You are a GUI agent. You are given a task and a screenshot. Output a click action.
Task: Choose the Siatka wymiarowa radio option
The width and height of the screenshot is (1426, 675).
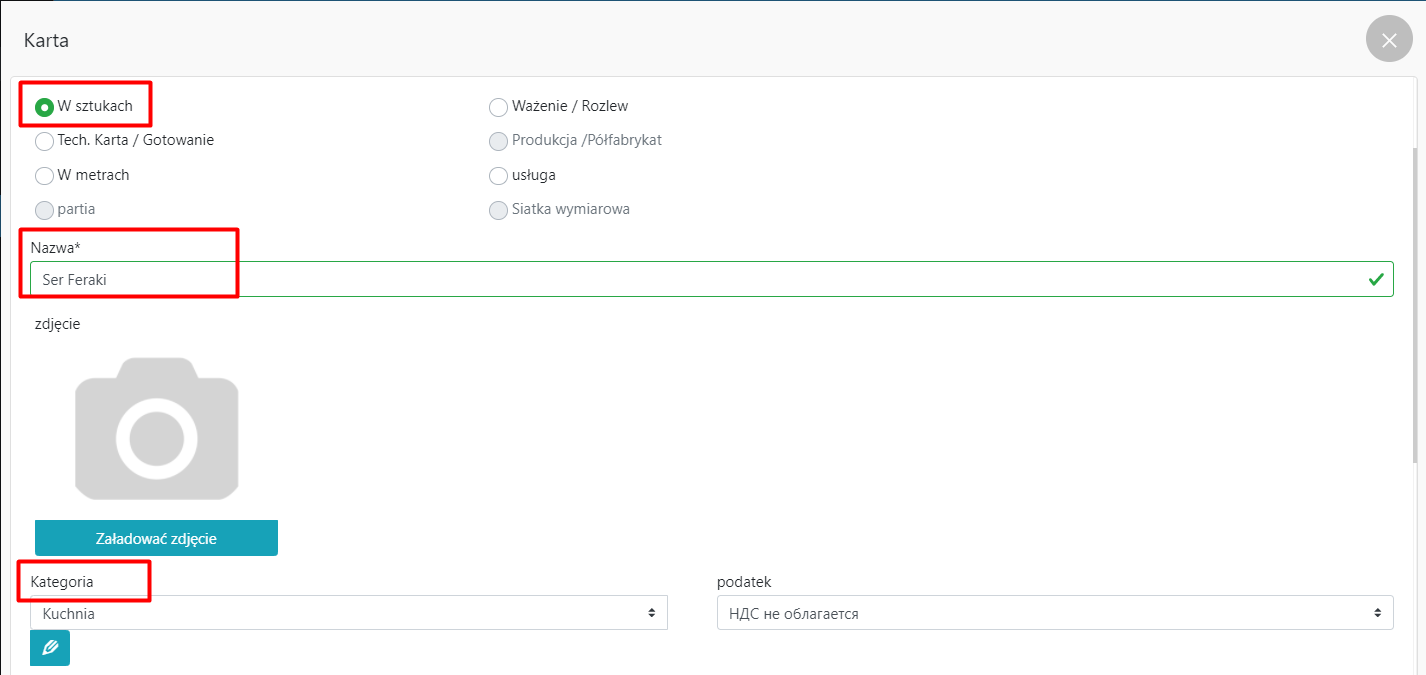coord(498,210)
